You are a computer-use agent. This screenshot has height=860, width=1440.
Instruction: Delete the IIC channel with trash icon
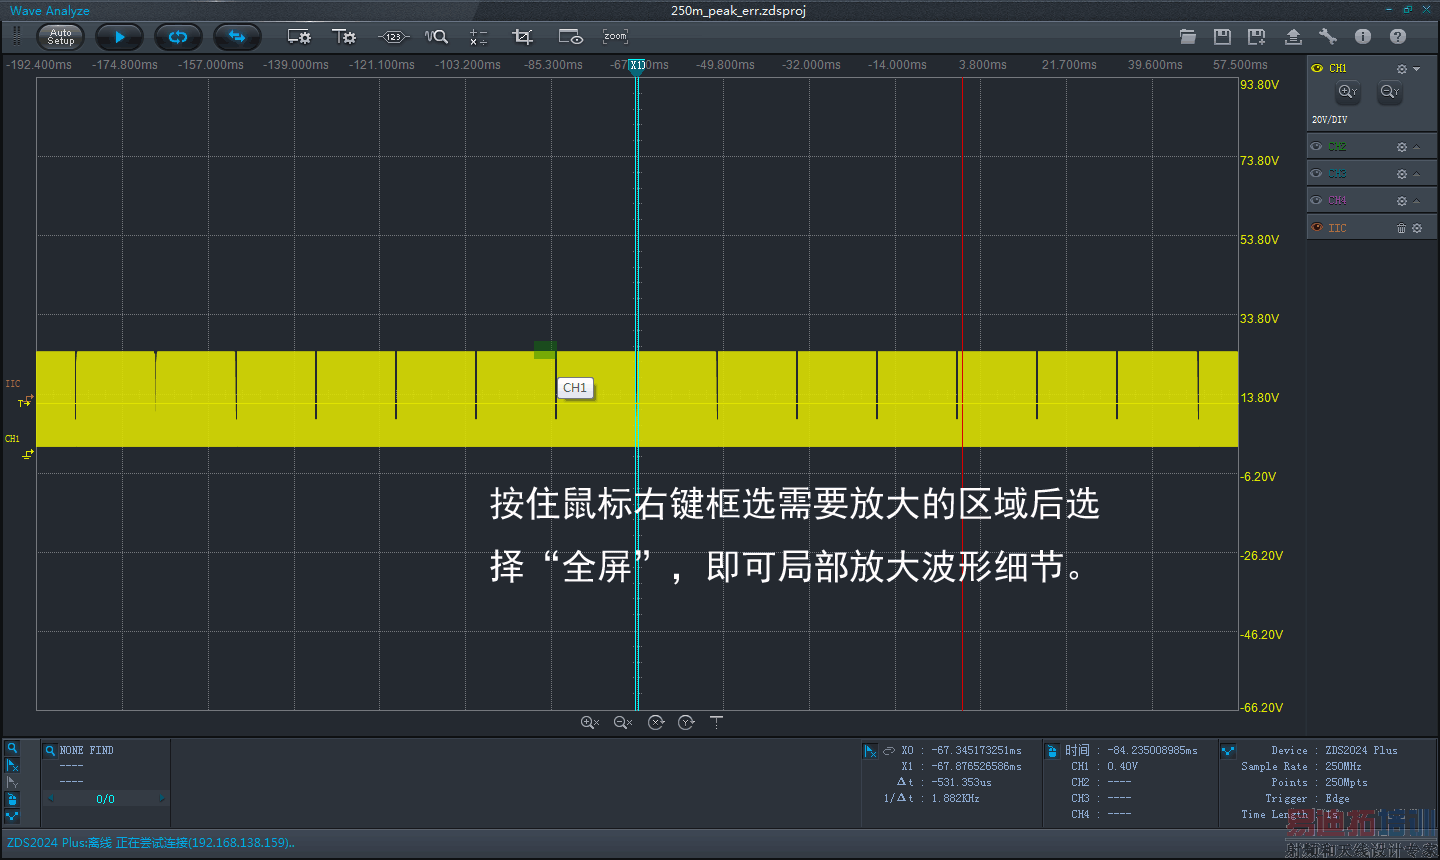click(x=1401, y=228)
